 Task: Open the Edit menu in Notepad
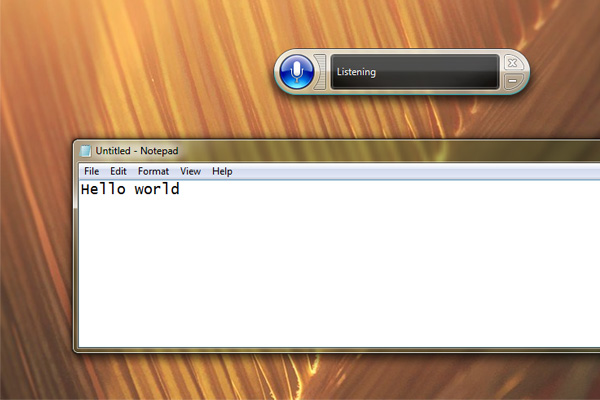tap(118, 171)
